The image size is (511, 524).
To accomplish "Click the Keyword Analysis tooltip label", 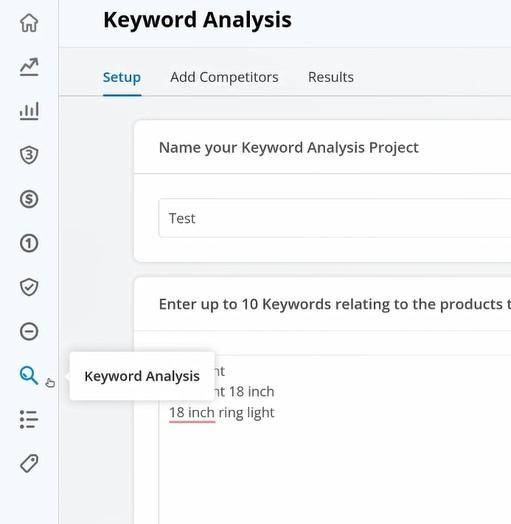I will (142, 376).
